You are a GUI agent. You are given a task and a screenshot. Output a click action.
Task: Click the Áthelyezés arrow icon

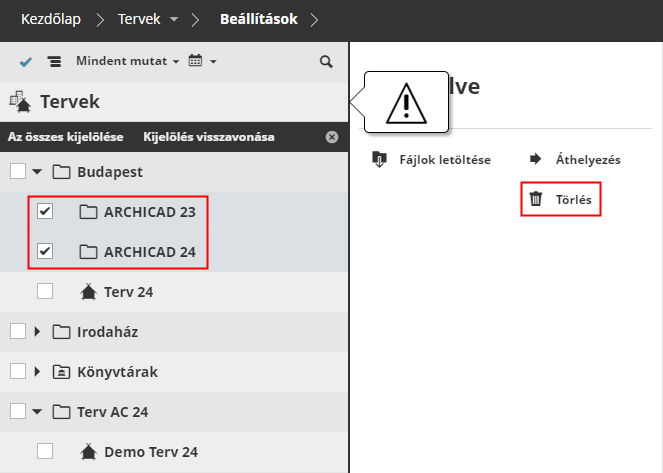pos(535,159)
